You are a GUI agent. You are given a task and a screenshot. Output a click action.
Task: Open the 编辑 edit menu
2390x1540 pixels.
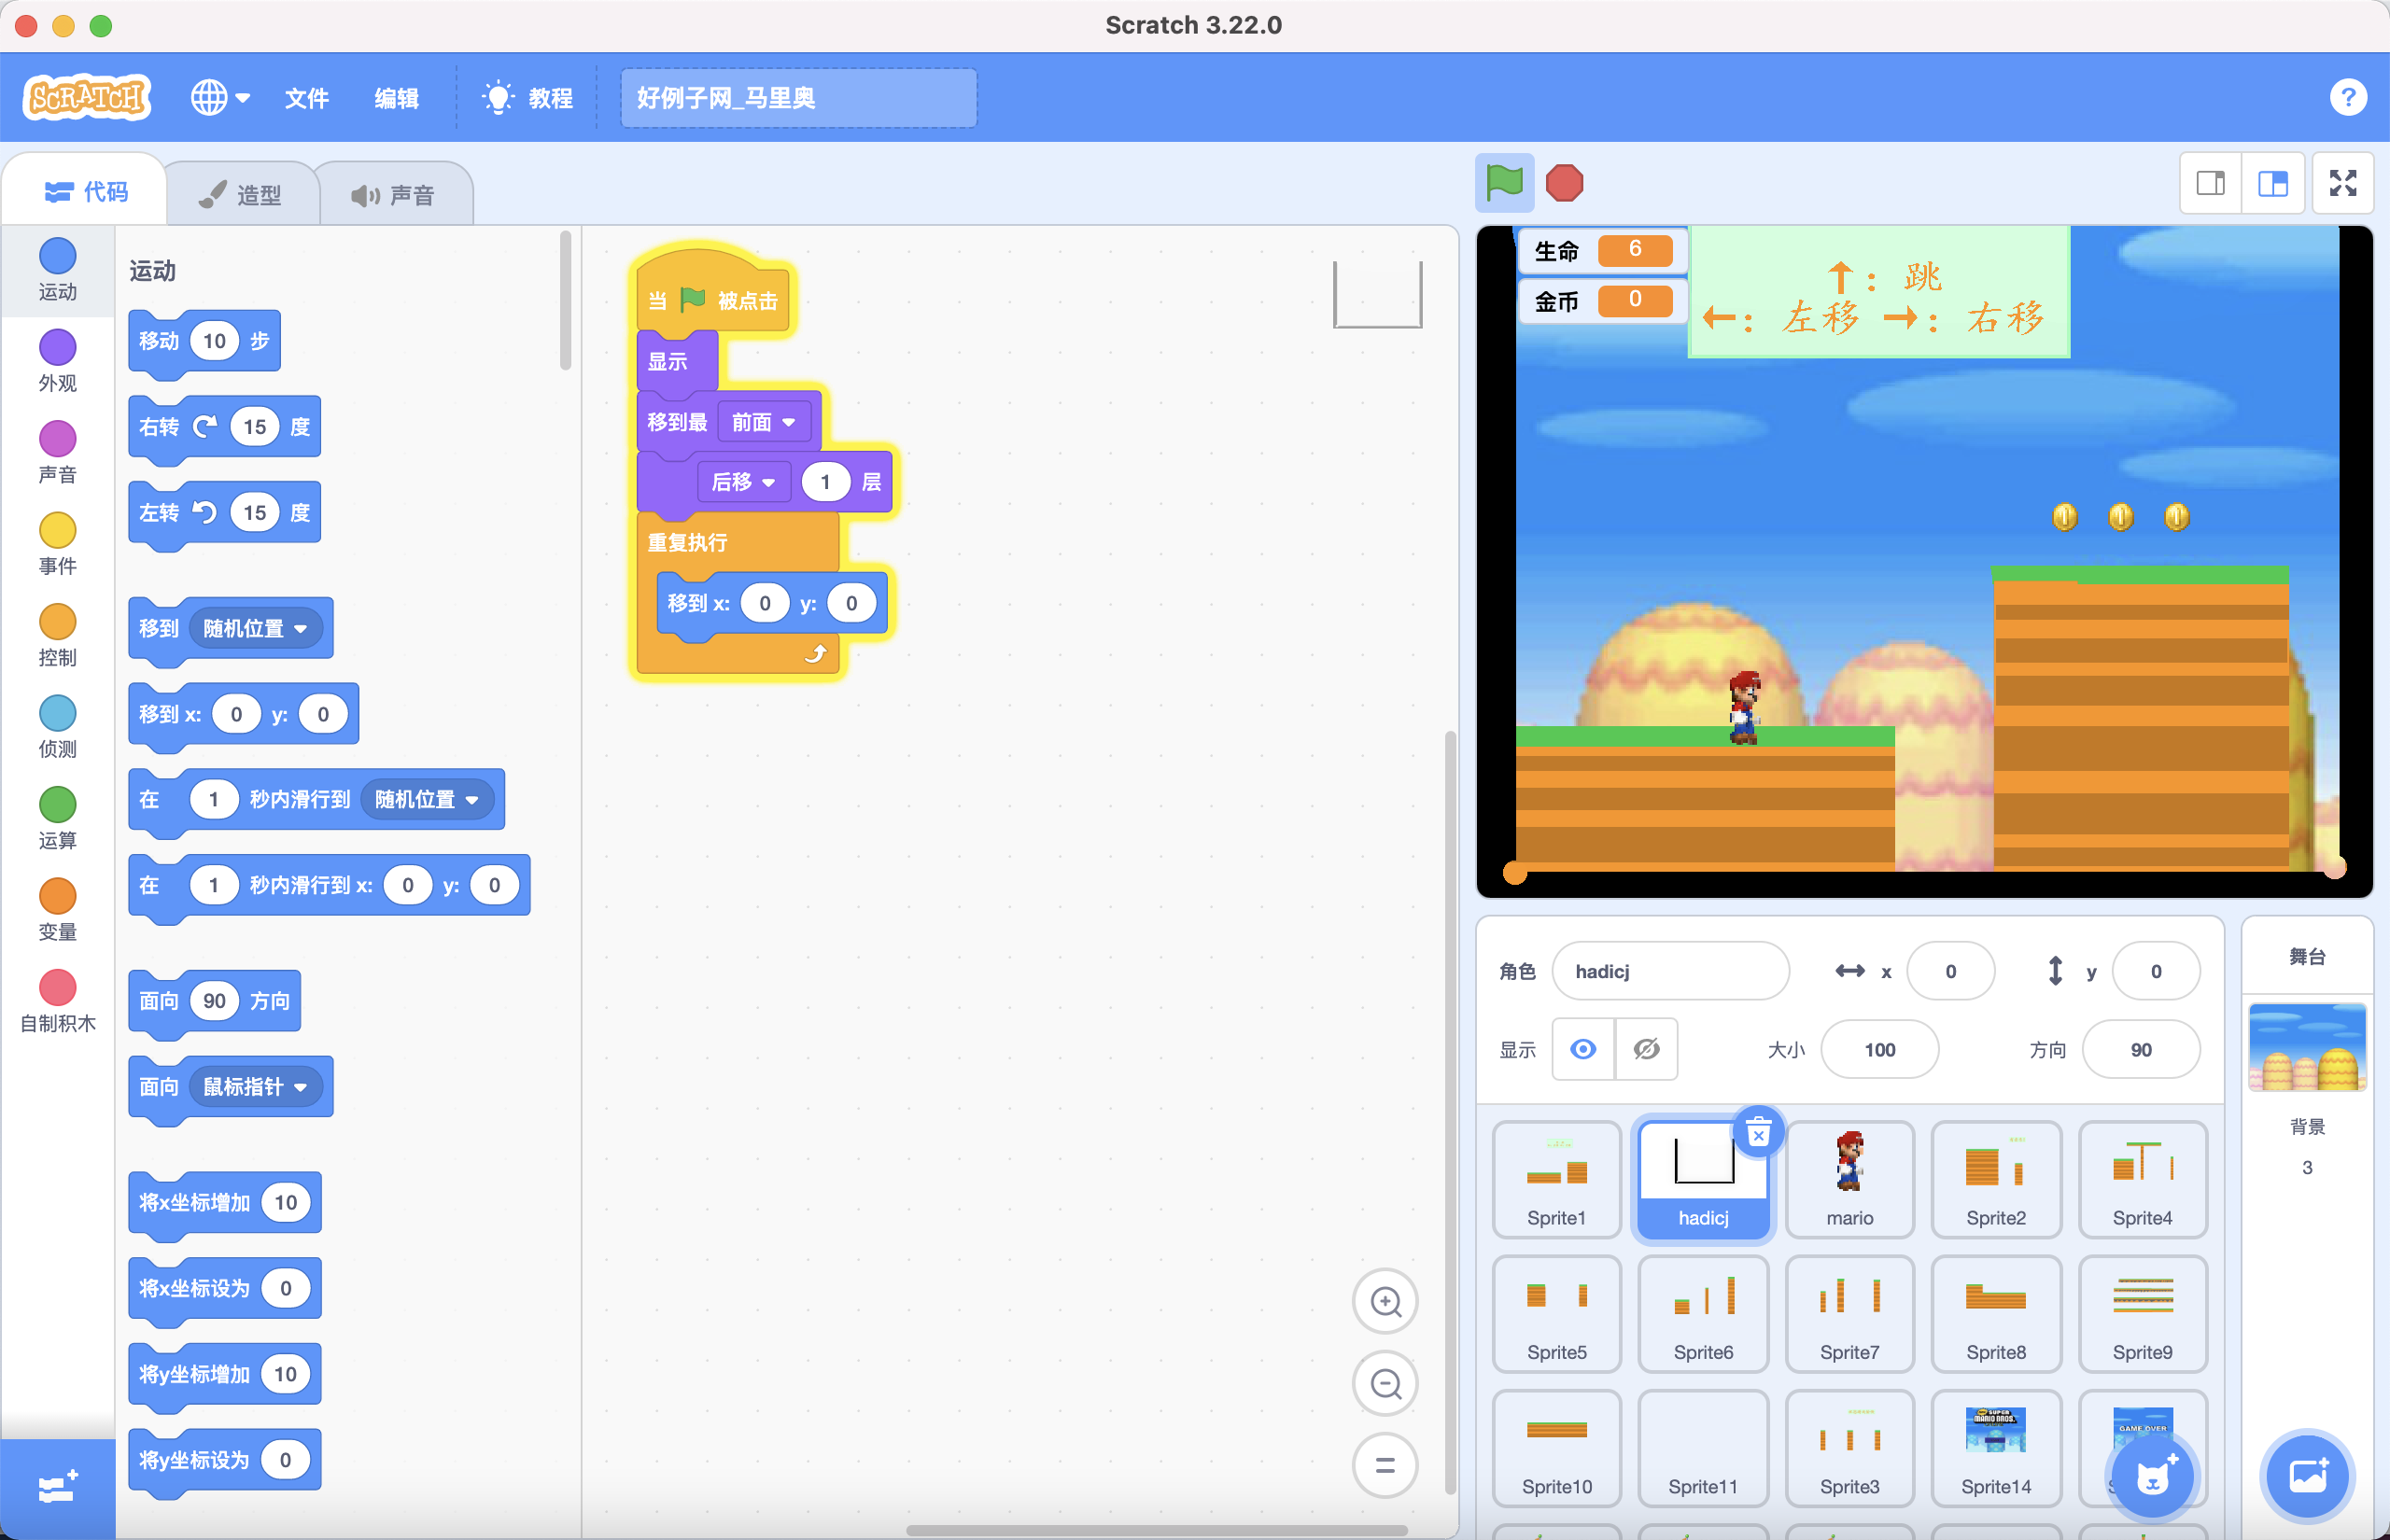(x=396, y=97)
